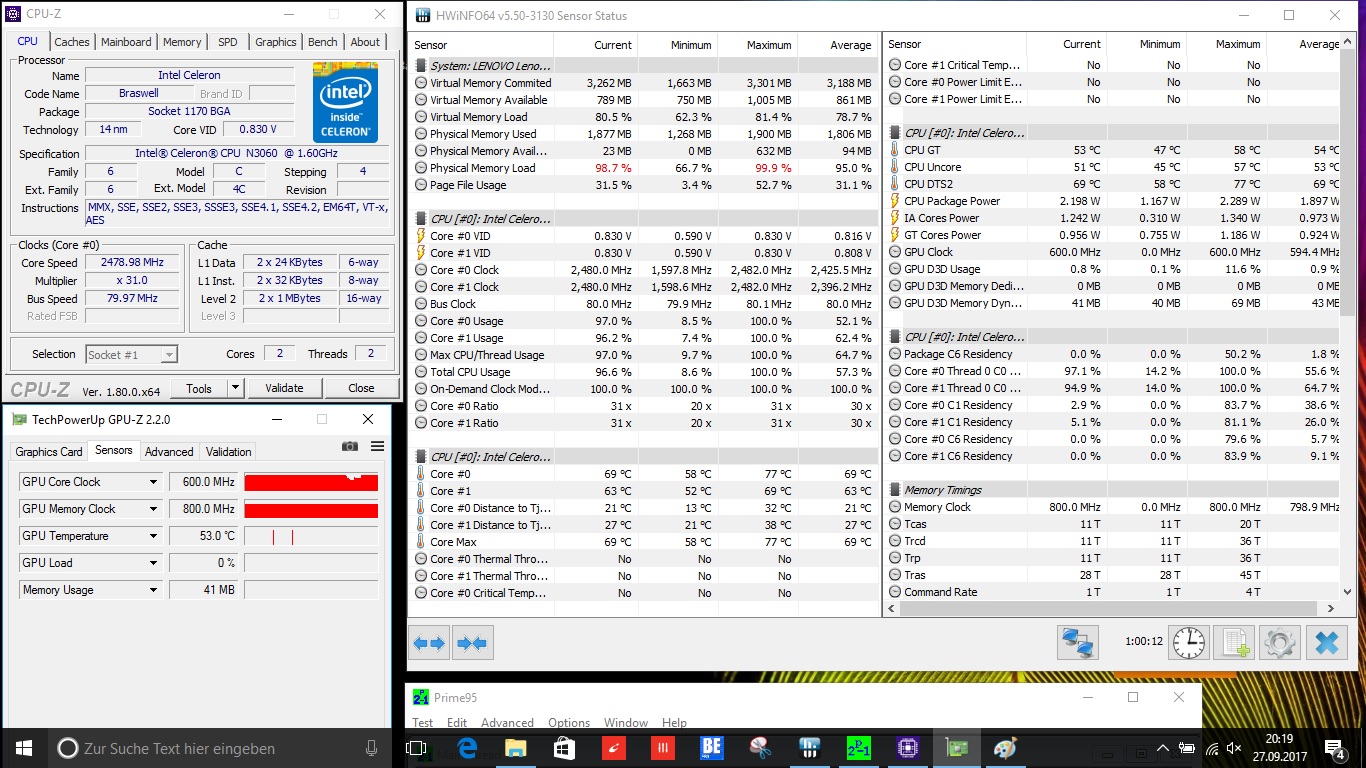Viewport: 1366px width, 768px height.
Task: Open the Memory Usage dropdown in GPU-Z
Action: click(x=153, y=590)
